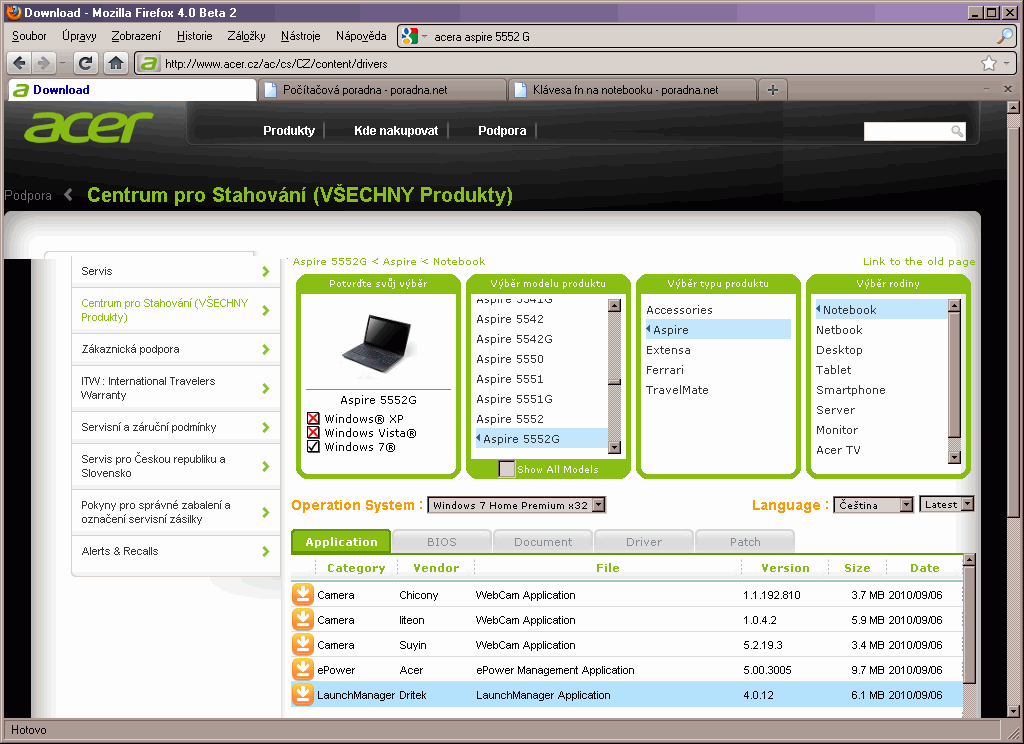This screenshot has width=1024, height=744.
Task: Reload the page with the refresh icon
Action: (85, 63)
